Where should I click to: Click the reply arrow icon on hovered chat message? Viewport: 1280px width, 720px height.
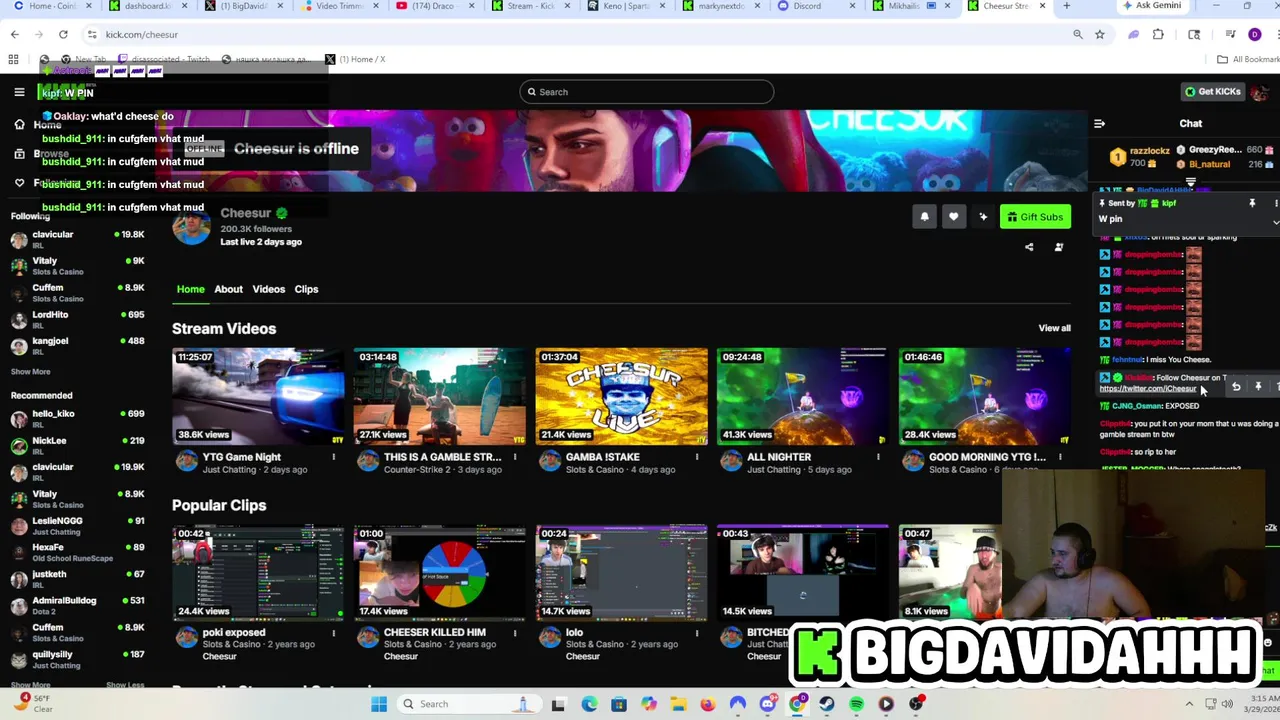[x=1236, y=387]
